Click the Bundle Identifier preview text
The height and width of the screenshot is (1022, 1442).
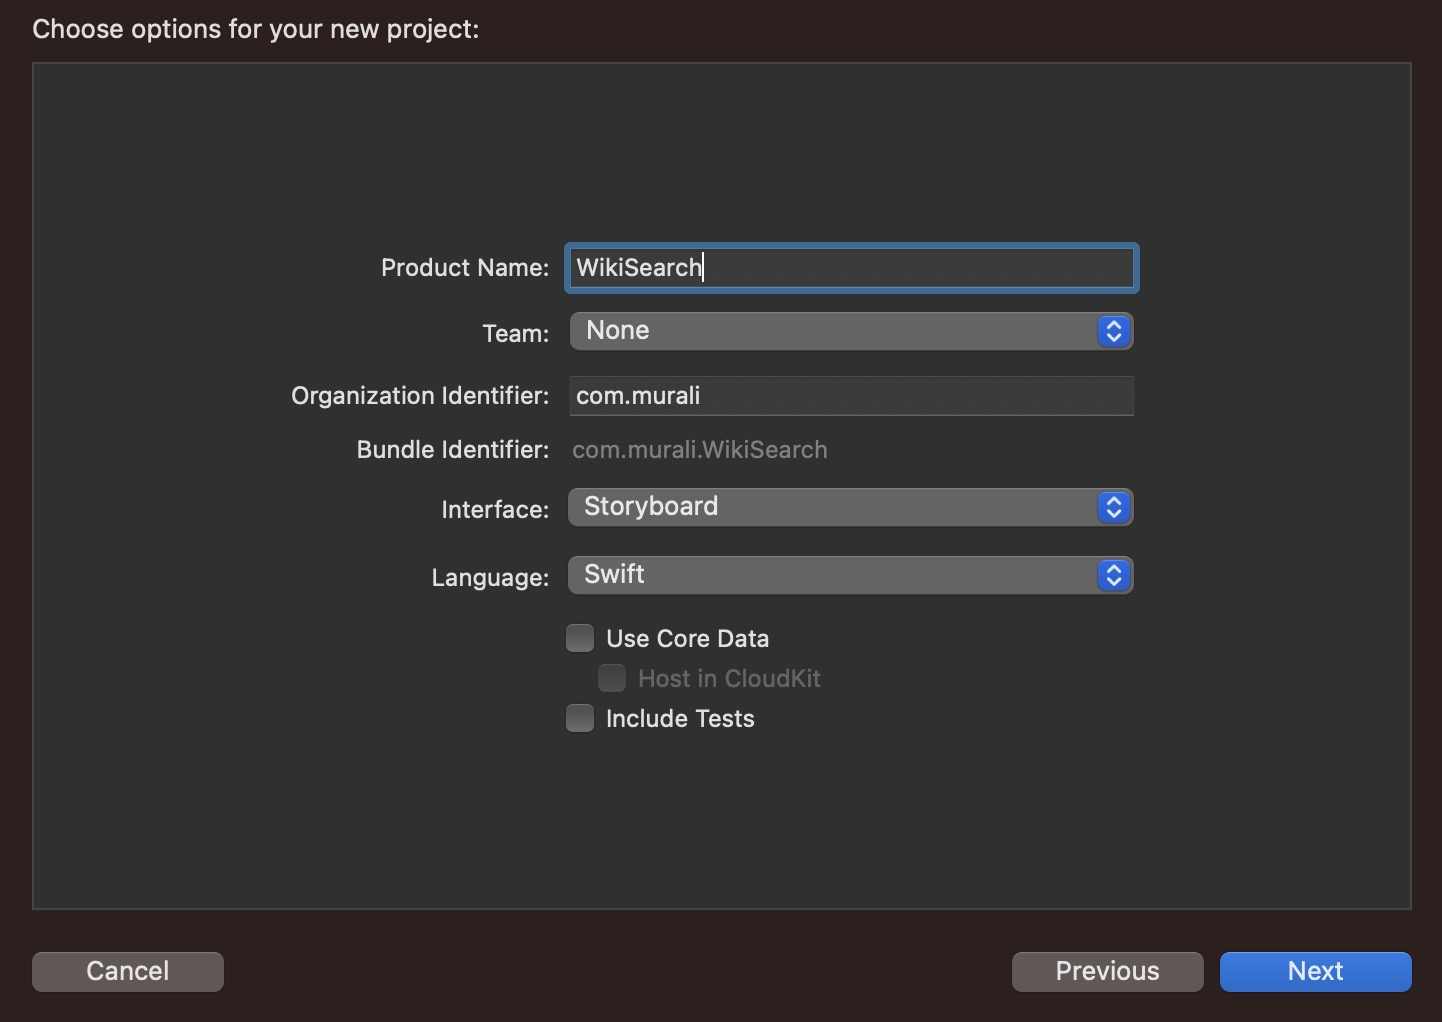pyautogui.click(x=699, y=450)
